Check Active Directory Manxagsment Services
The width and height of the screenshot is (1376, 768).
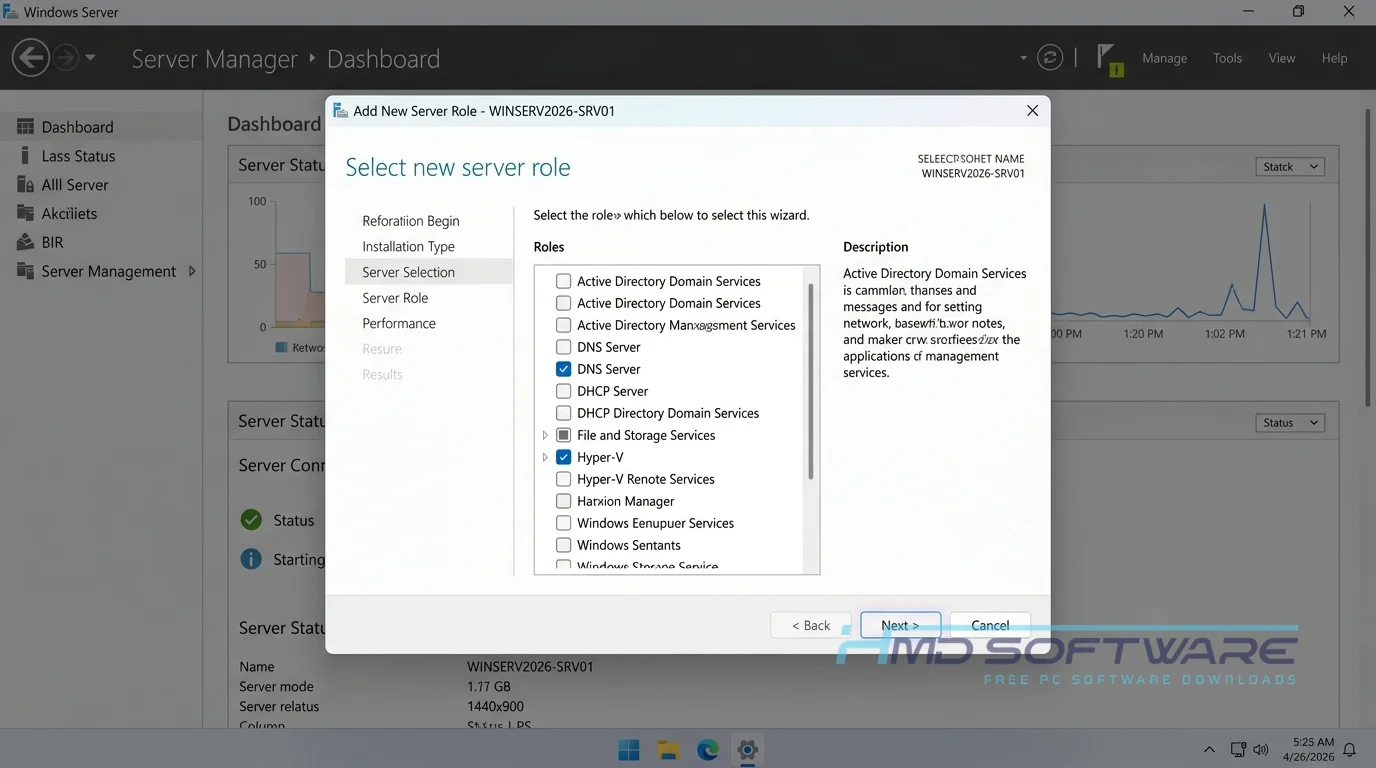click(x=563, y=325)
